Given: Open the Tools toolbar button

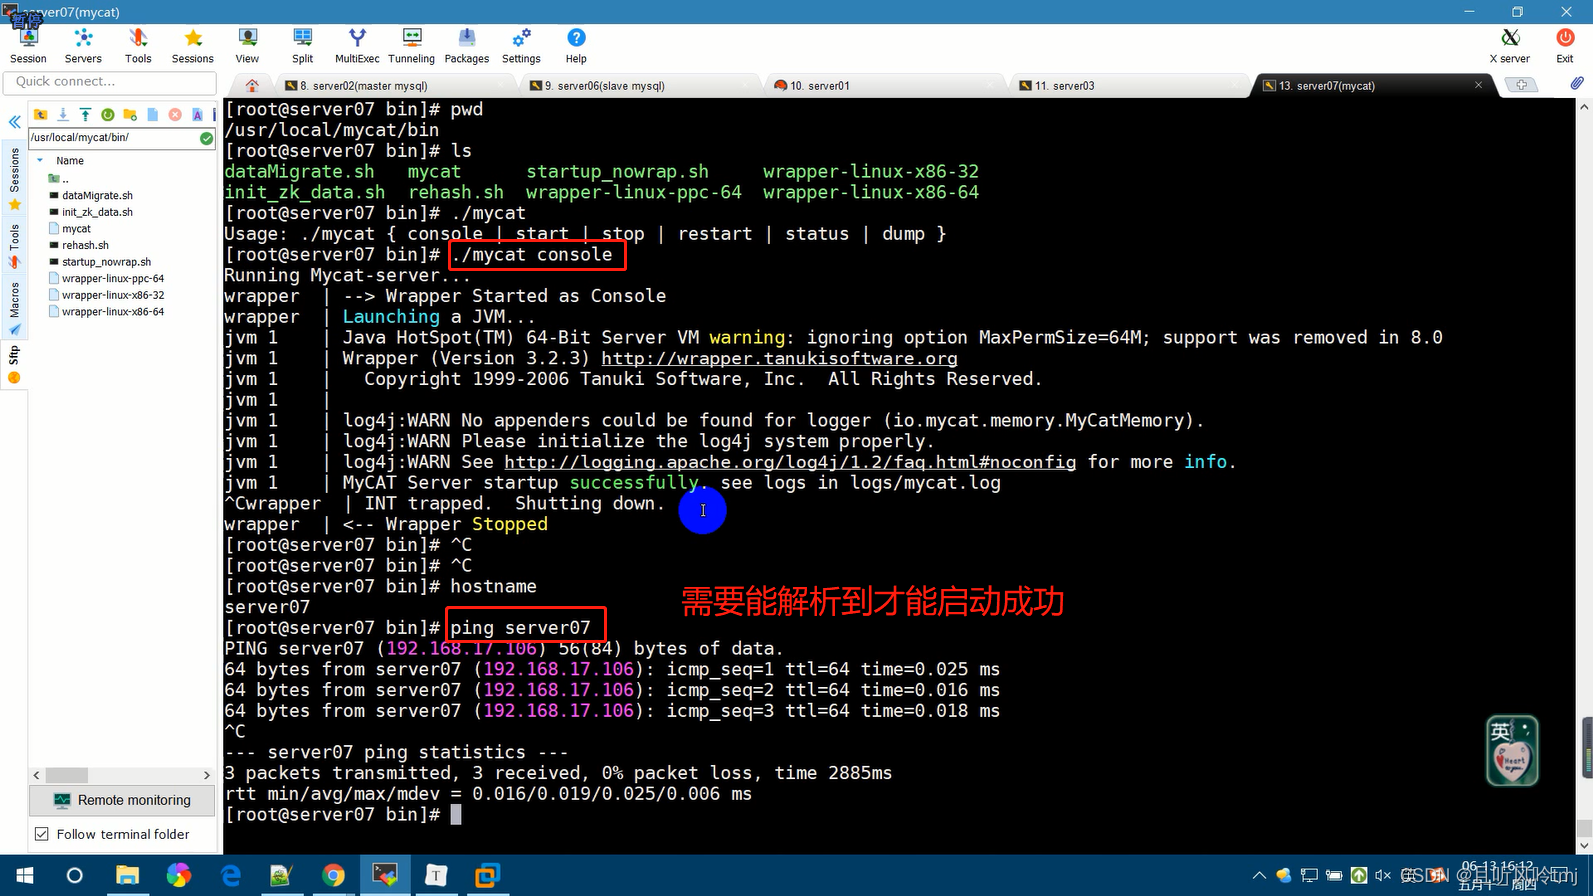Looking at the screenshot, I should (138, 46).
